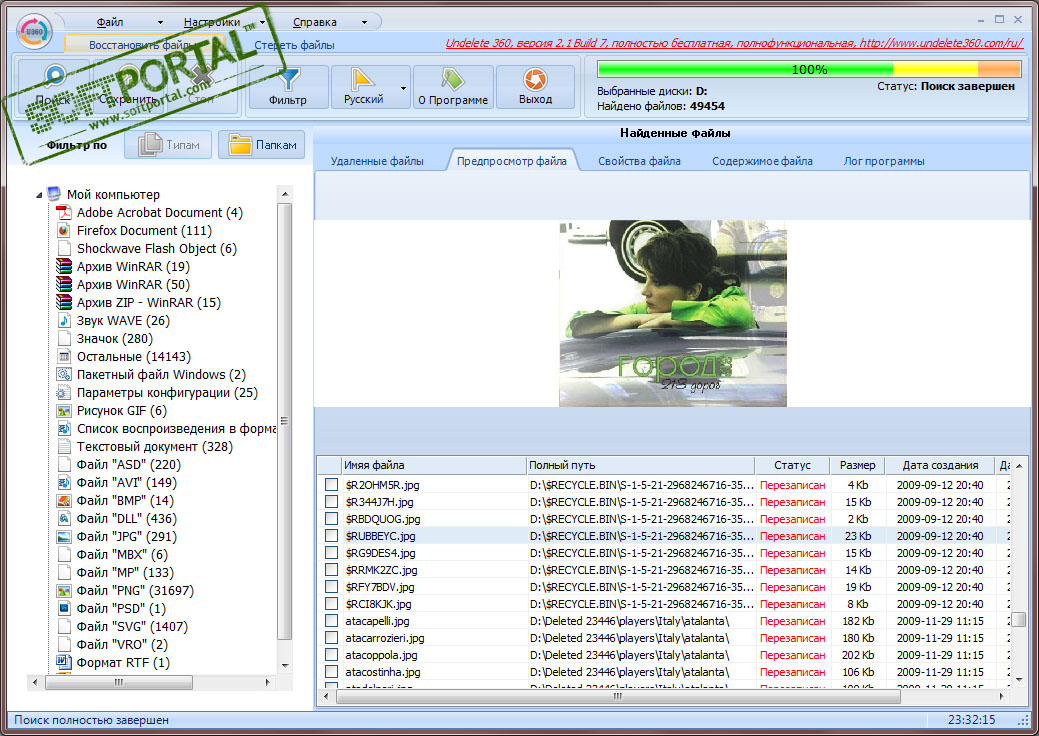Check the box for $RG9DES4.jpg
Image resolution: width=1039 pixels, height=736 pixels.
(x=331, y=553)
